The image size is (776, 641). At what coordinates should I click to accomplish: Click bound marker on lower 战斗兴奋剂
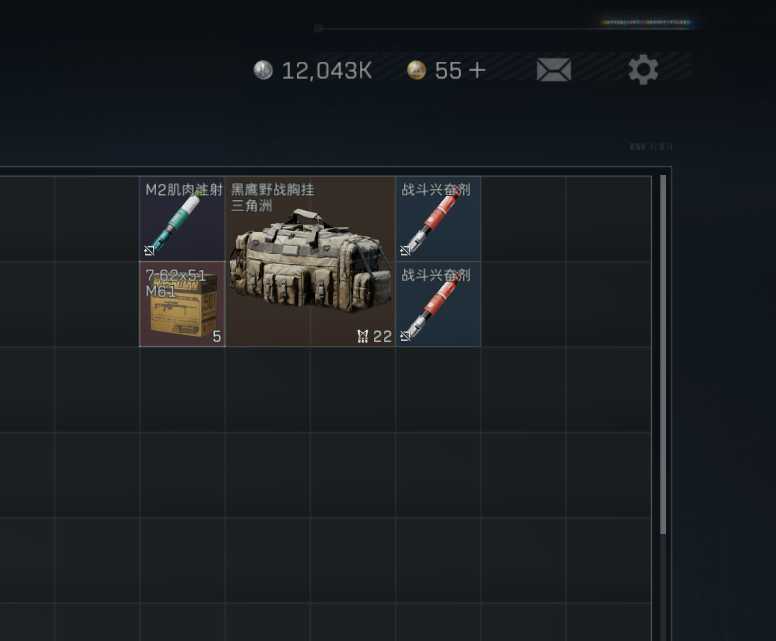point(405,336)
